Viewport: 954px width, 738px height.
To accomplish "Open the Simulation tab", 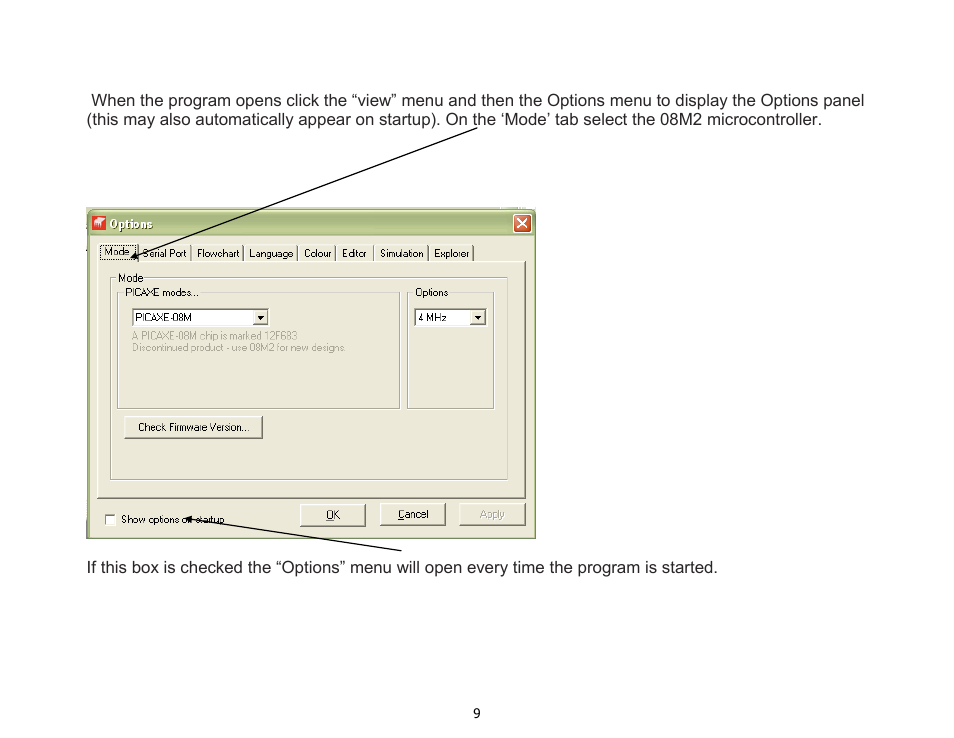I will (402, 253).
